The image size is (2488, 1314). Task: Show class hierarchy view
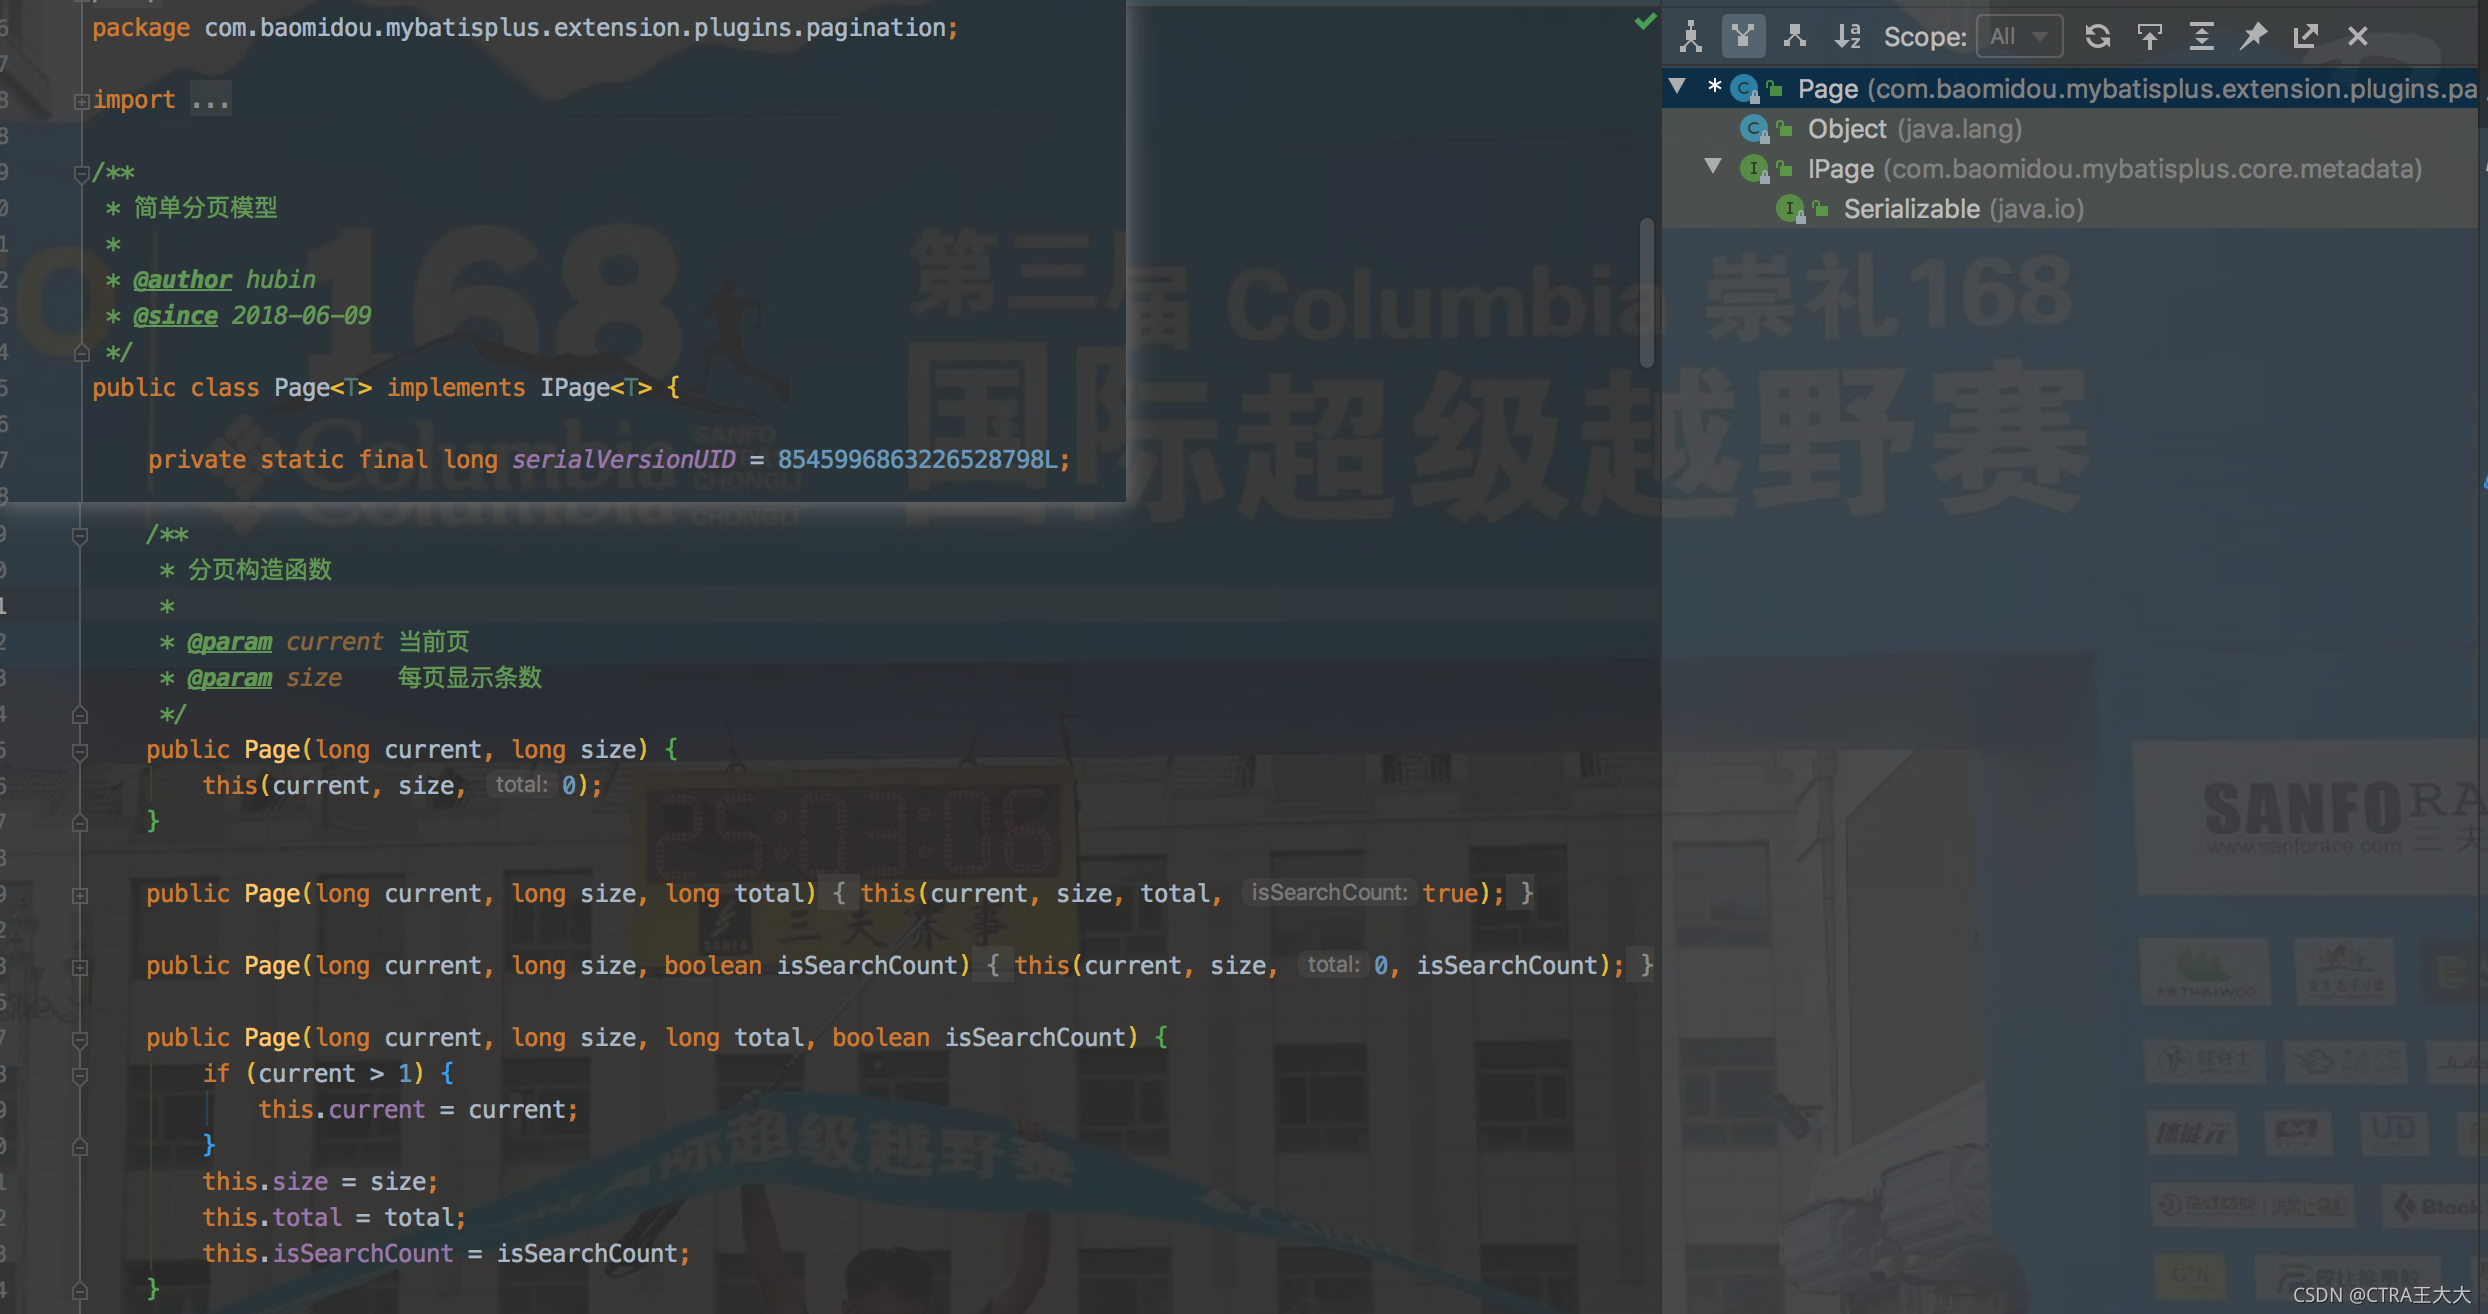(x=1691, y=37)
